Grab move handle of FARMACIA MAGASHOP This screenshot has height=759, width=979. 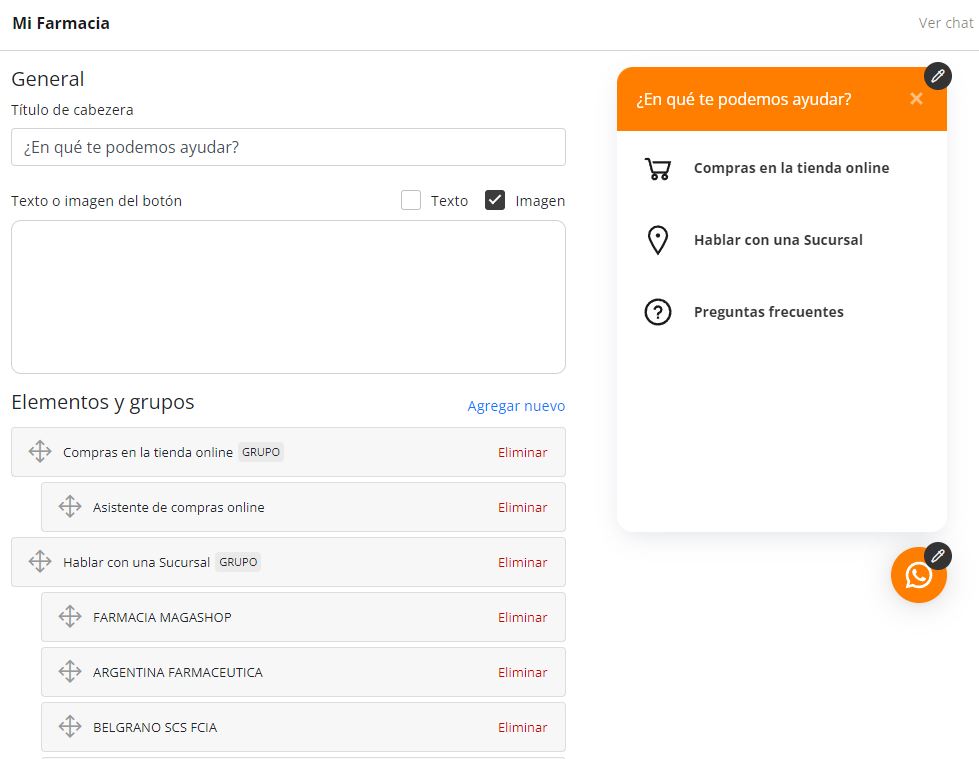(70, 616)
